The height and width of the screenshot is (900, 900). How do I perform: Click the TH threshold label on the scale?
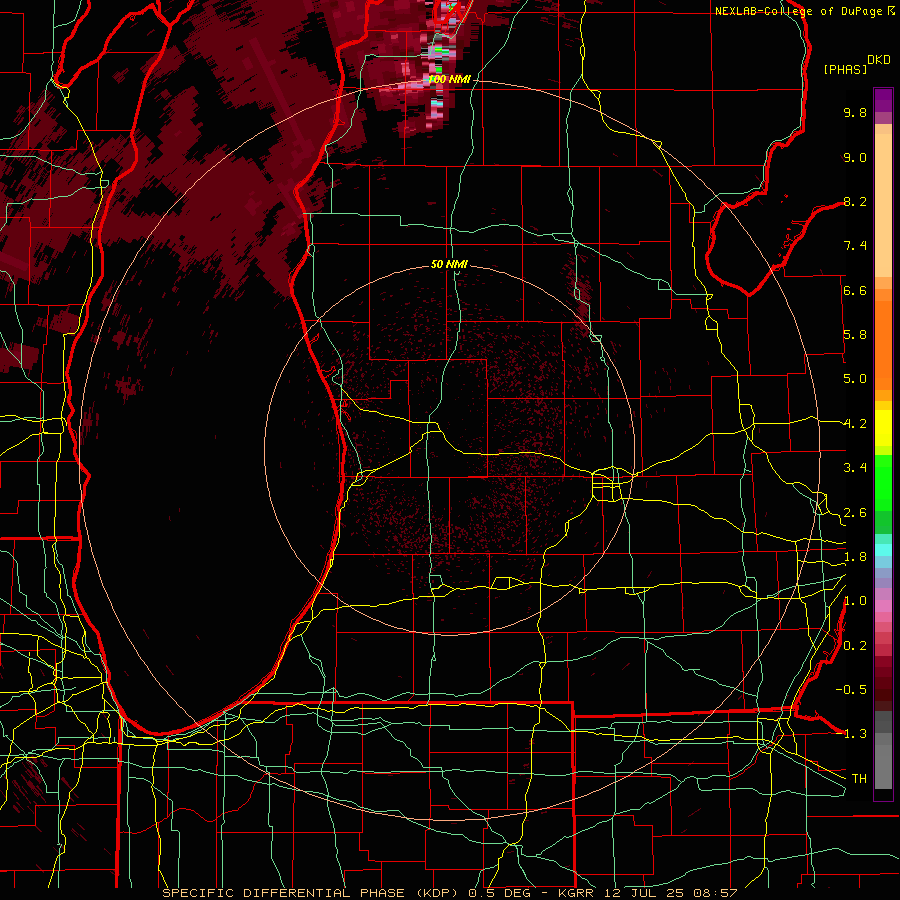tap(859, 779)
